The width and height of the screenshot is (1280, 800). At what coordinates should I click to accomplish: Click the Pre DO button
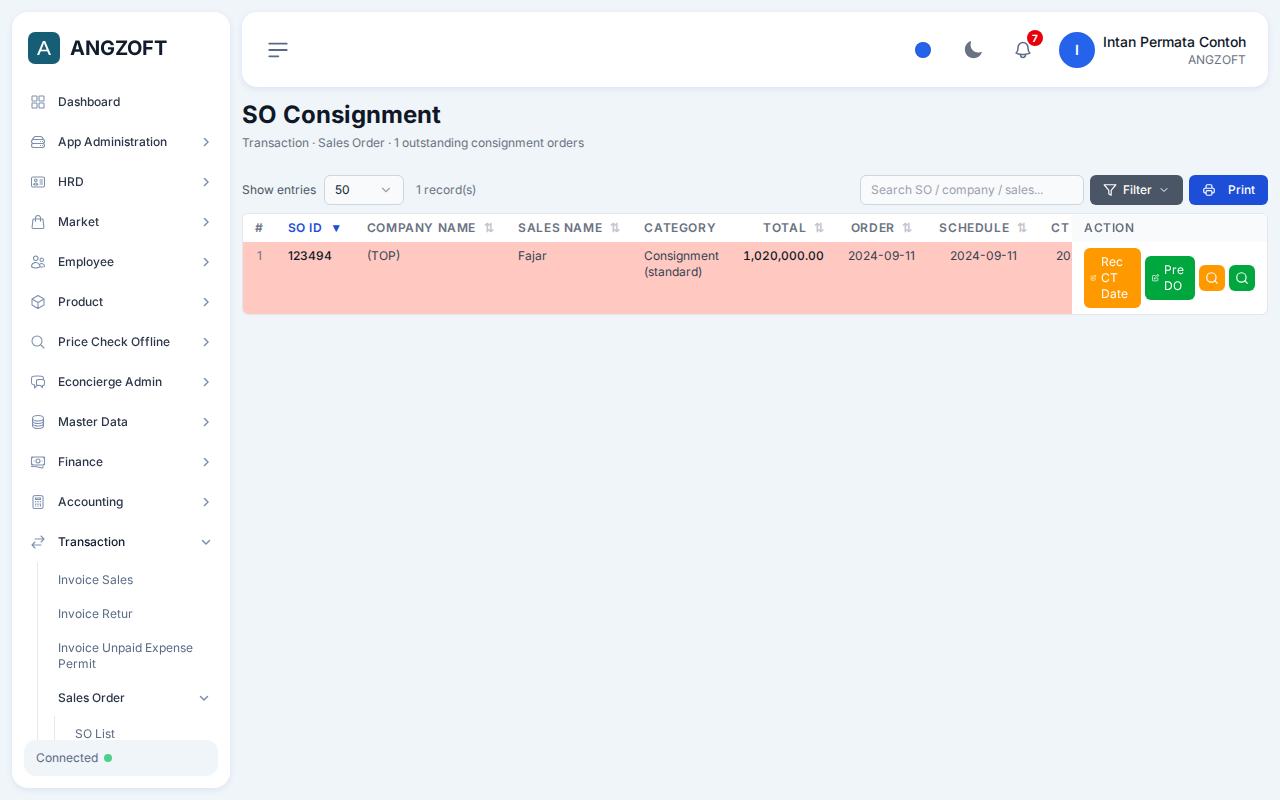[x=1170, y=278]
